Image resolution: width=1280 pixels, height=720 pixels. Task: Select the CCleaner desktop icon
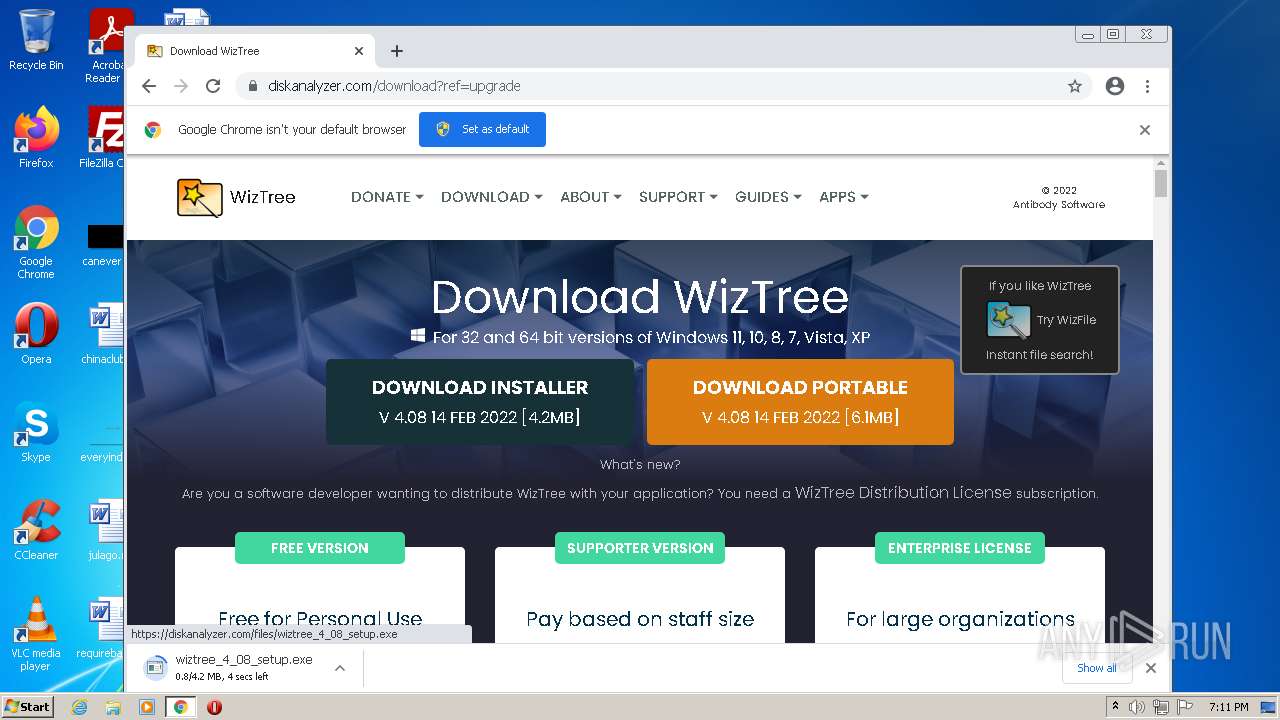36,530
